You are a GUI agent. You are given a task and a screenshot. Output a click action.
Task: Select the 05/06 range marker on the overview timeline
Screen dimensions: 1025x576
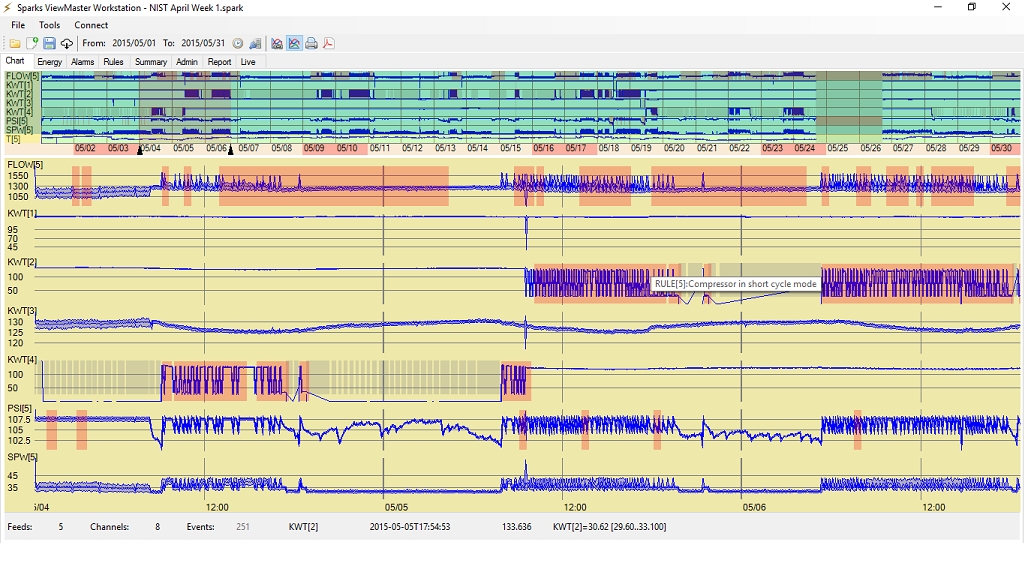coord(230,150)
